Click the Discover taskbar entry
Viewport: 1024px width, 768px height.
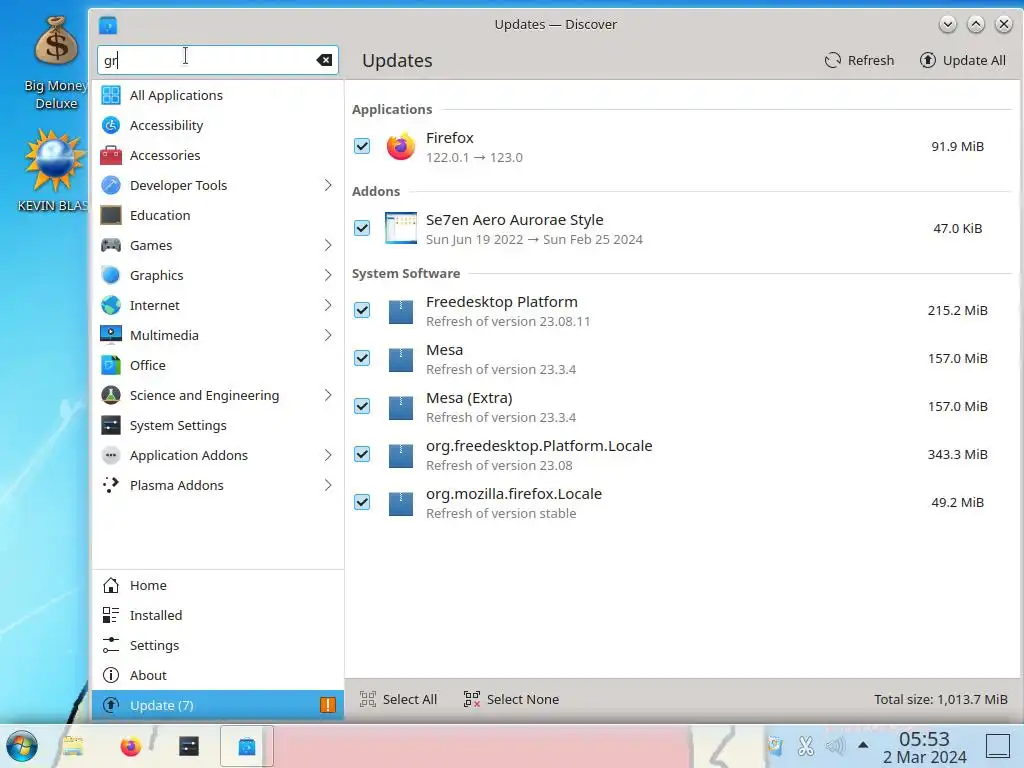247,746
